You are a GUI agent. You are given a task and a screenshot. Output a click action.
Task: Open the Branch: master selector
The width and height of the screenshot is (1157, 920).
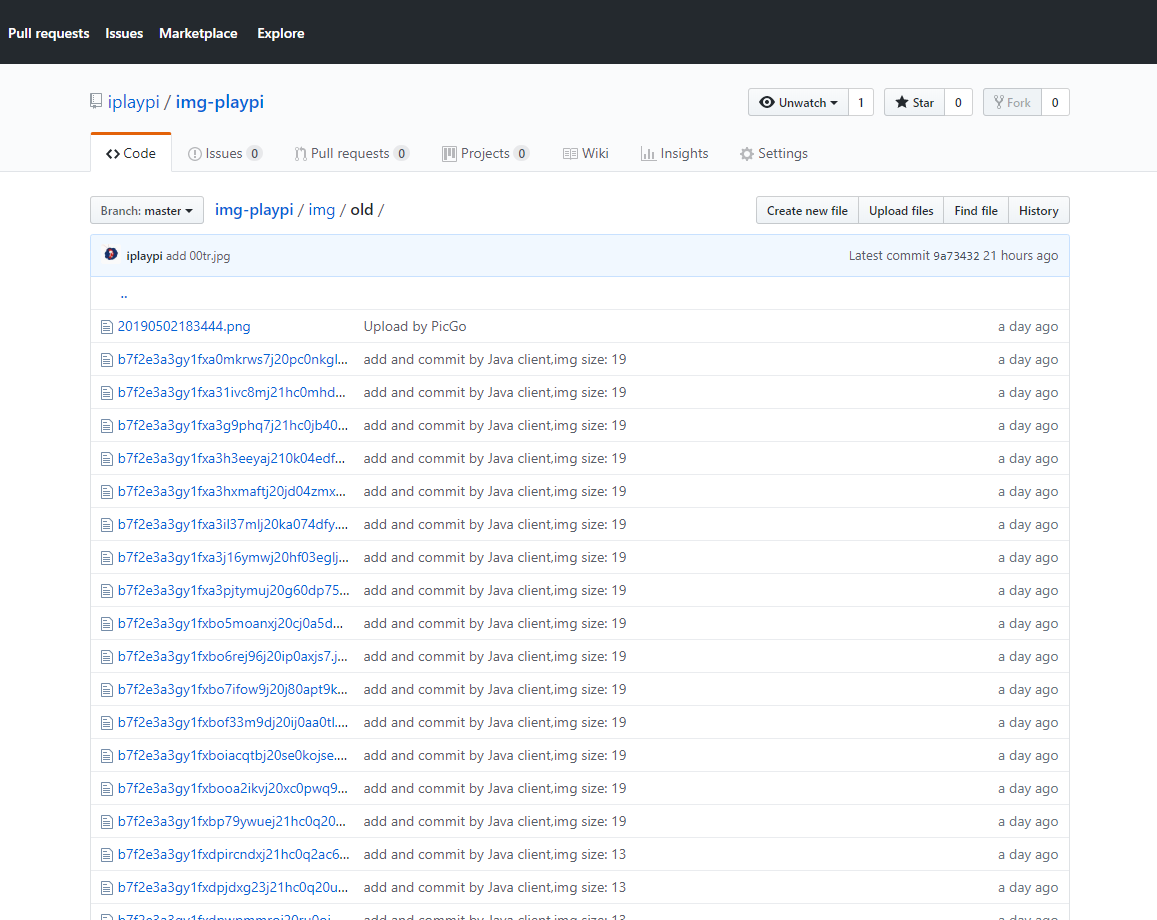pyautogui.click(x=147, y=210)
